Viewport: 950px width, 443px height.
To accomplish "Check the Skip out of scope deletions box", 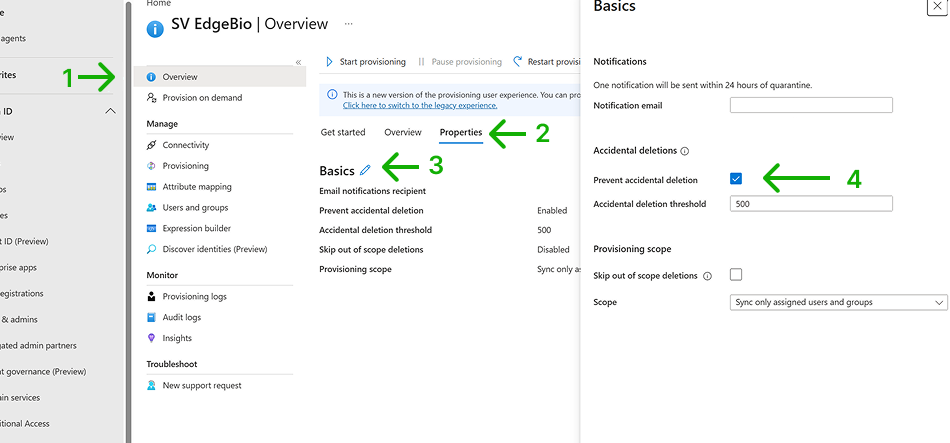I will pos(736,275).
